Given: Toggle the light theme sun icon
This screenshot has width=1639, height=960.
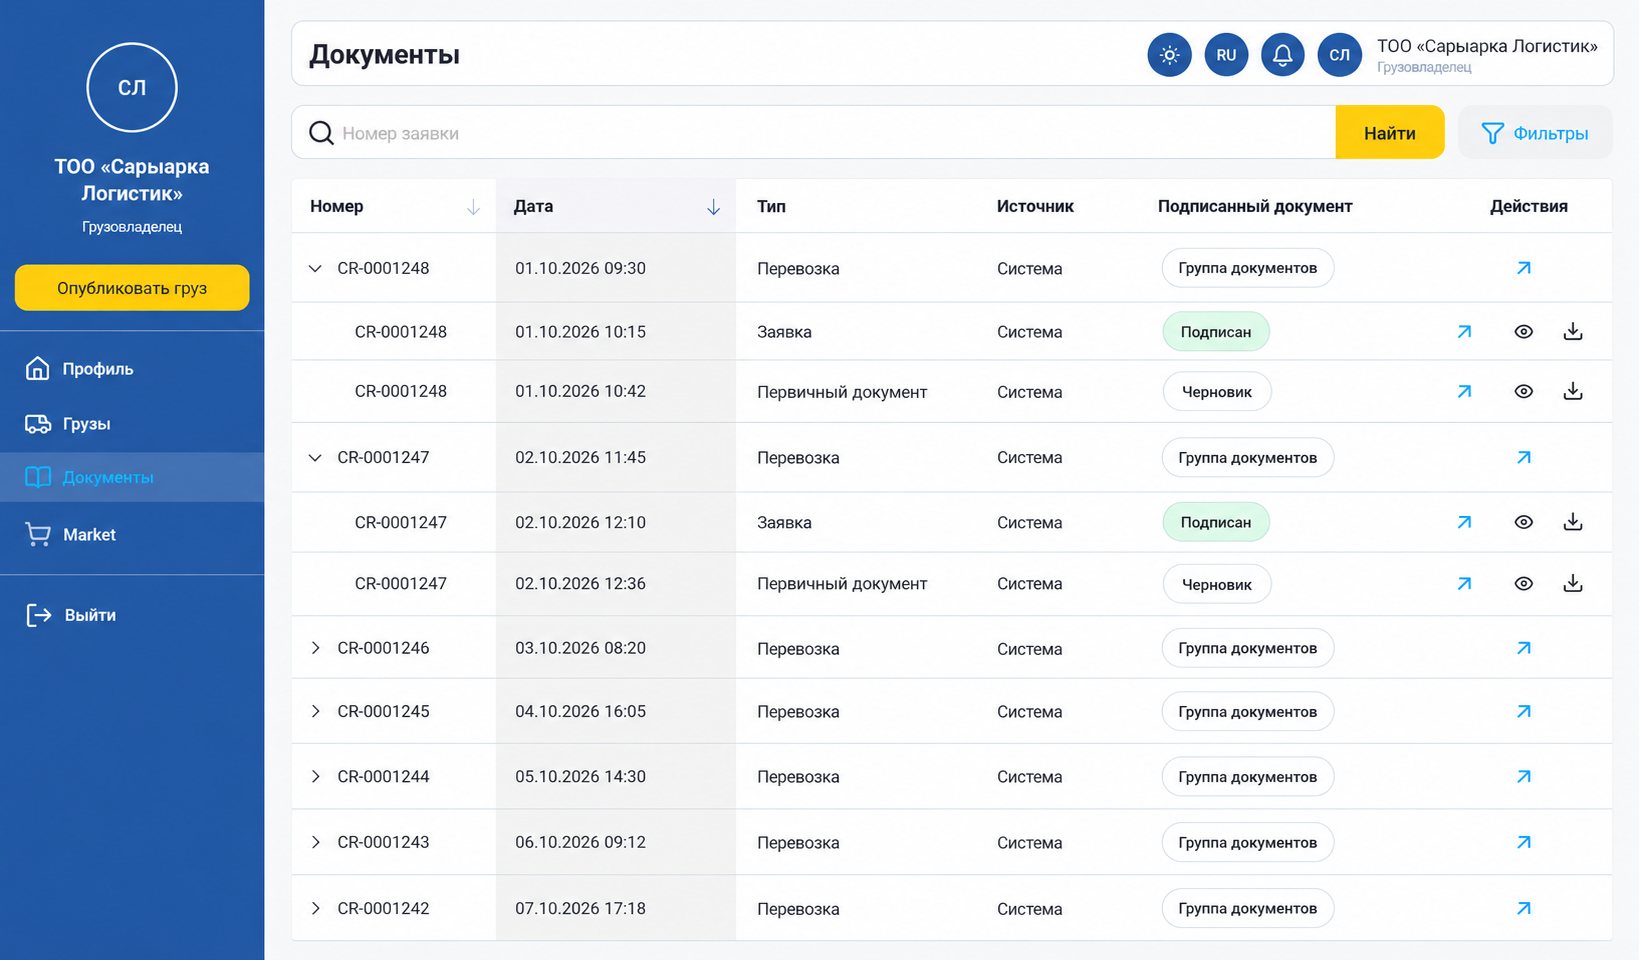Looking at the screenshot, I should (x=1169, y=55).
